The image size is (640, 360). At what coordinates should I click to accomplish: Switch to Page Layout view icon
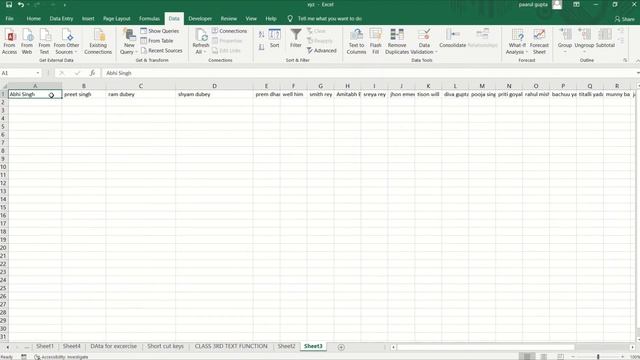544,357
